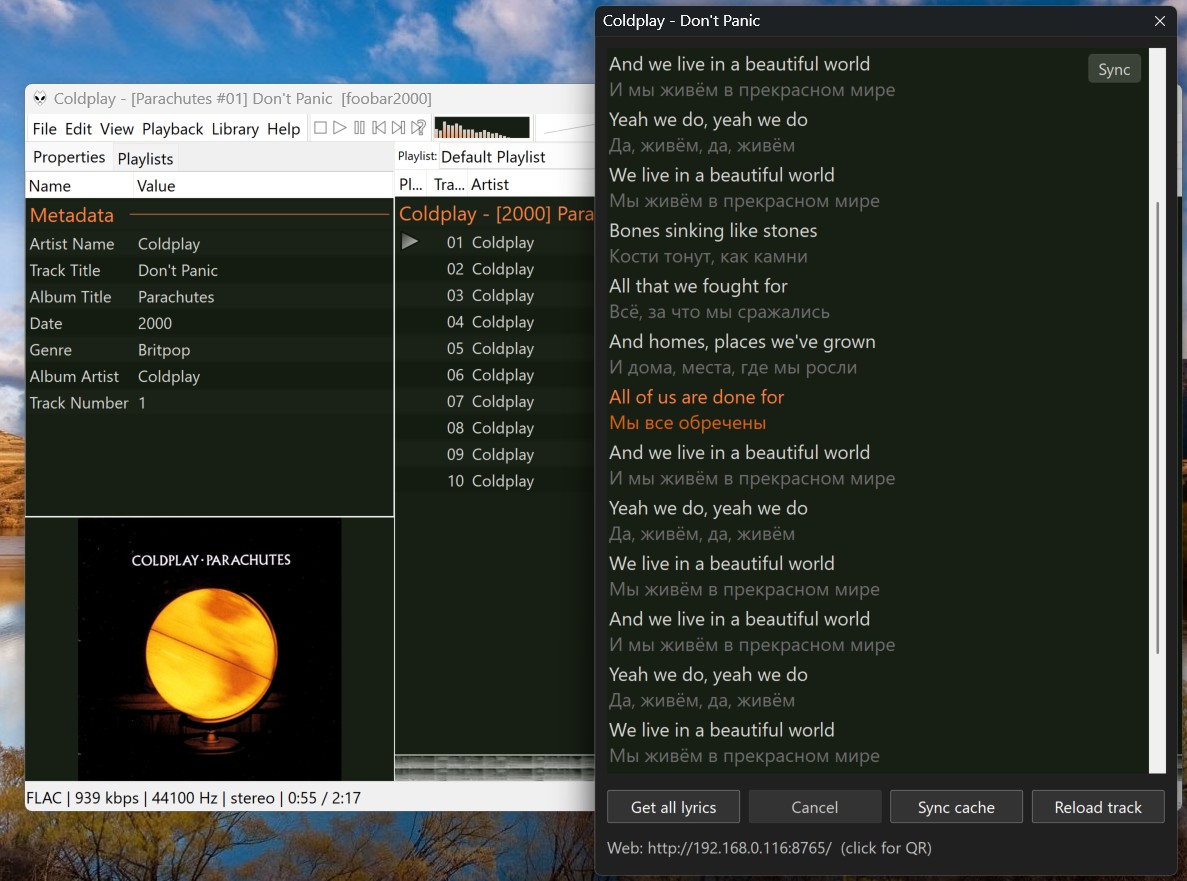Pause the current track
Viewport: 1187px width, 881px height.
point(360,128)
